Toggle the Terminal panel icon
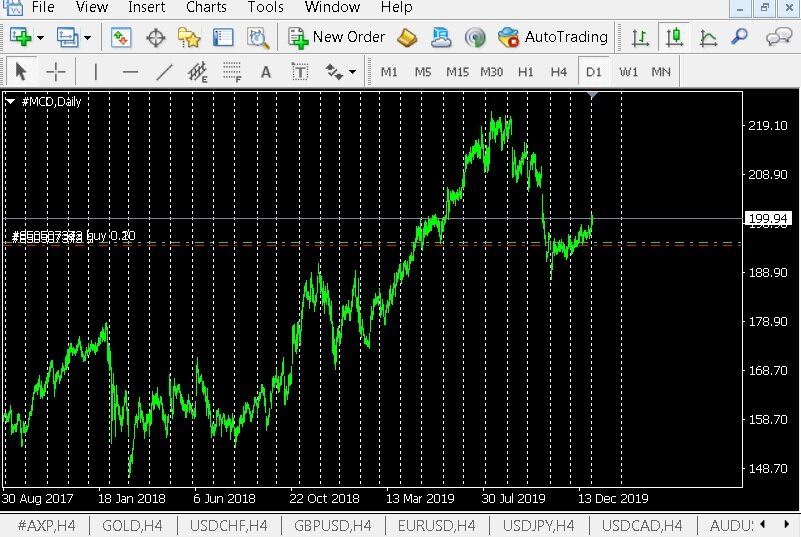801x537 pixels. coord(223,38)
